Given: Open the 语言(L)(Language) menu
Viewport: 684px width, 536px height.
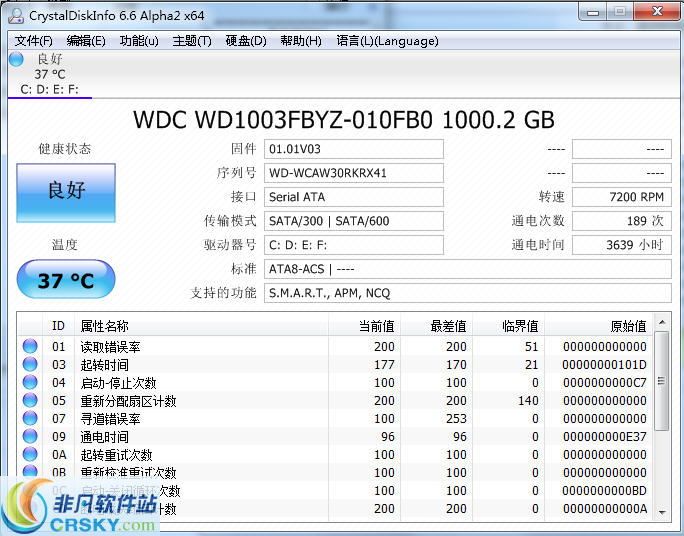Looking at the screenshot, I should click(x=387, y=41).
